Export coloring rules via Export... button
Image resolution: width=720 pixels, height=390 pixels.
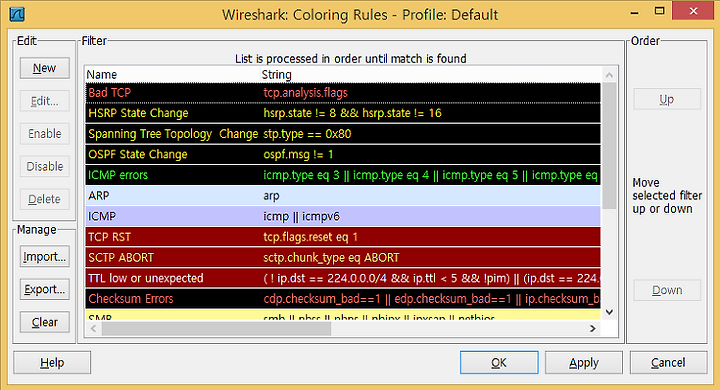point(45,289)
